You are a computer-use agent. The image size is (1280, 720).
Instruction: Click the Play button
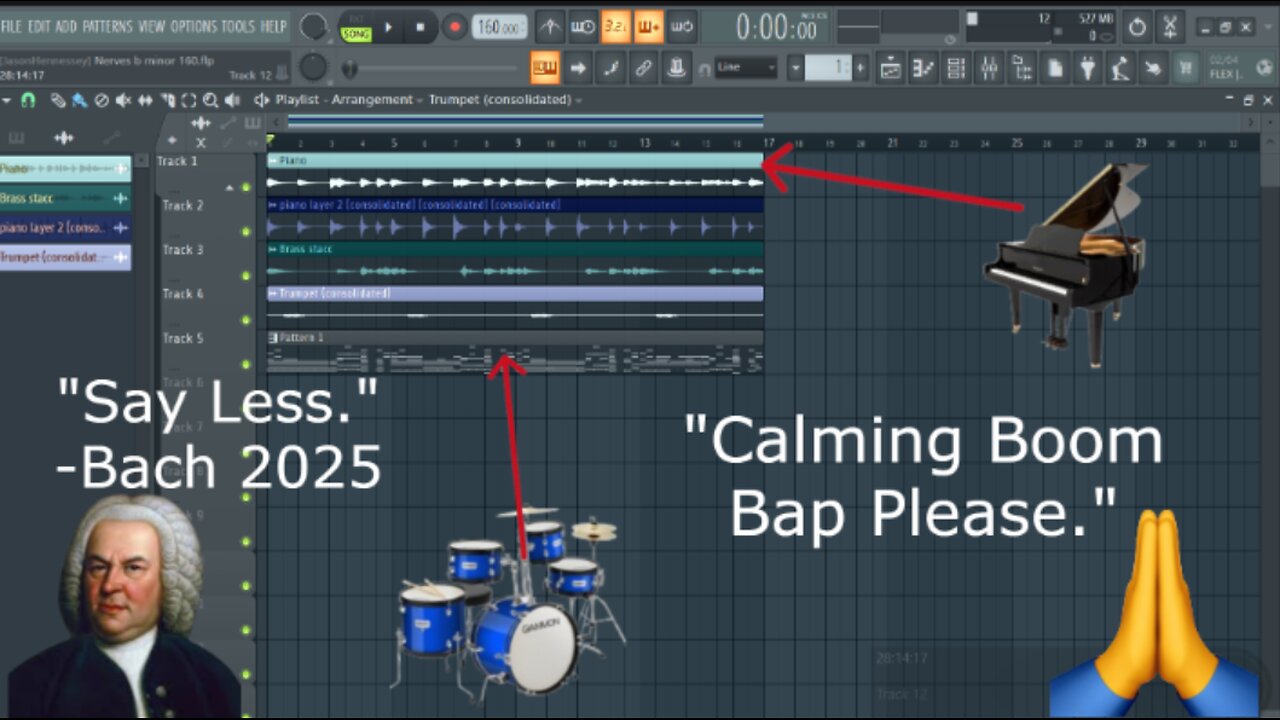tap(389, 27)
